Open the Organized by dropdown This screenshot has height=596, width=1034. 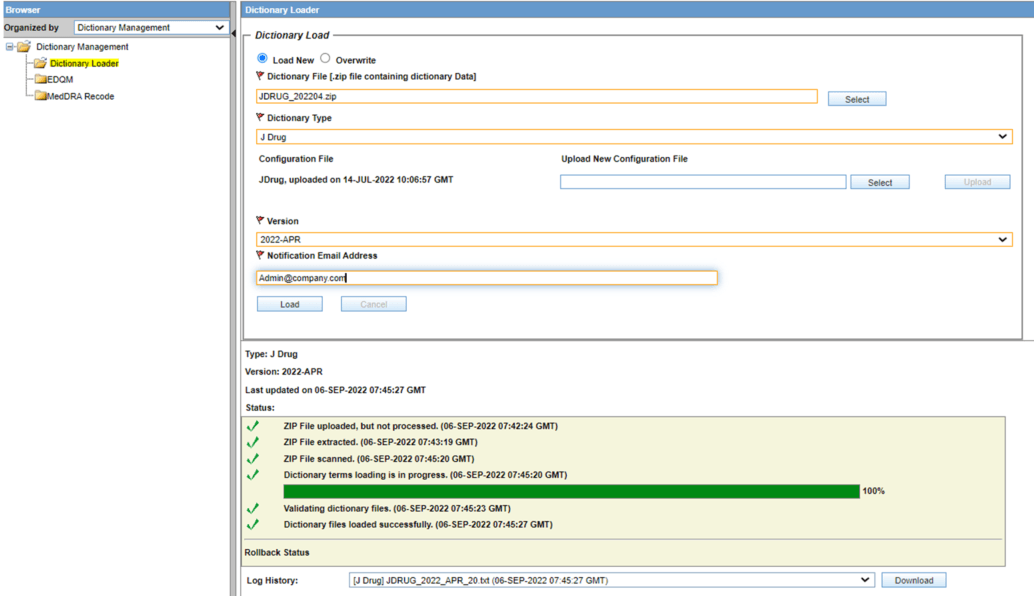[218, 27]
